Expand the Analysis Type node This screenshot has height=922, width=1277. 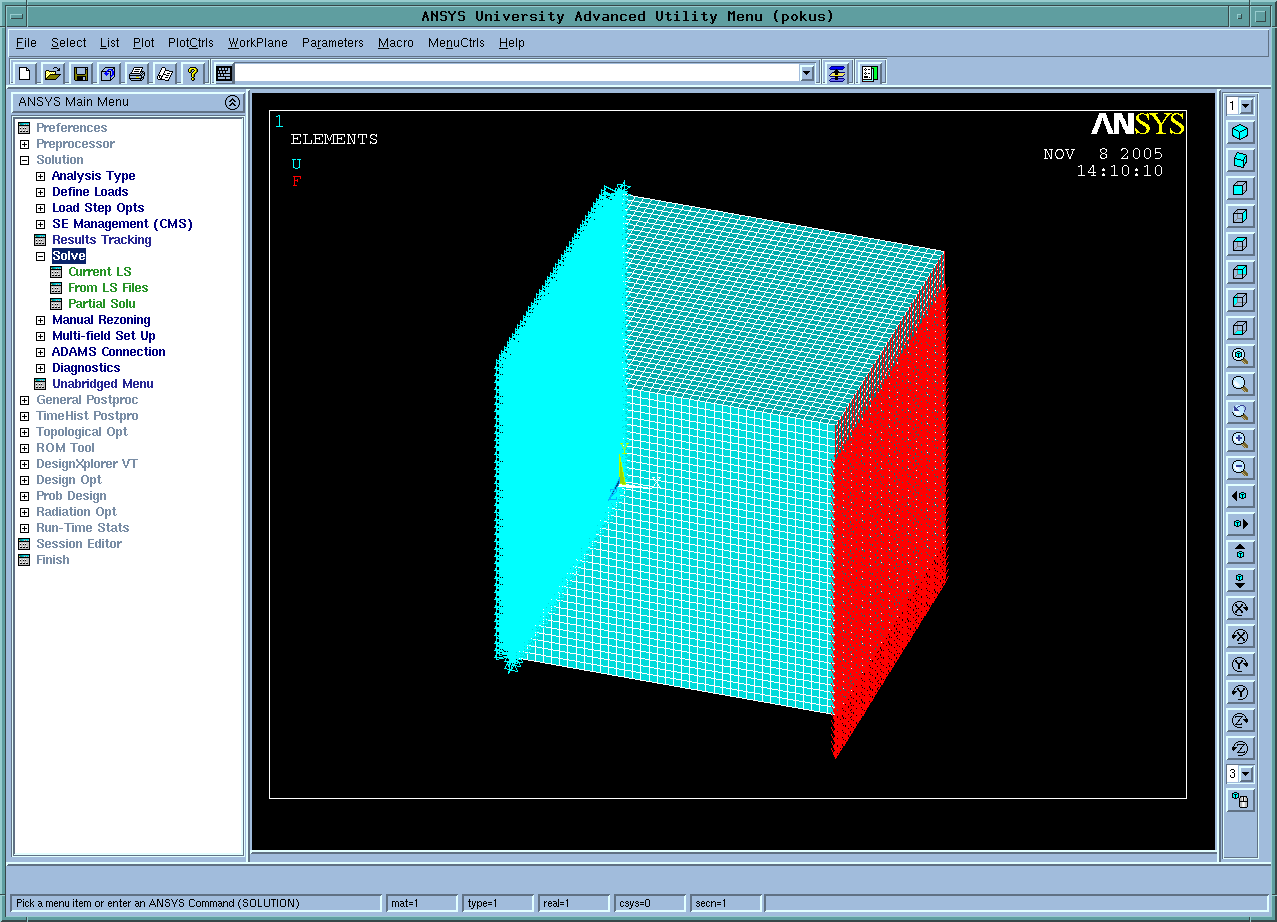point(40,176)
